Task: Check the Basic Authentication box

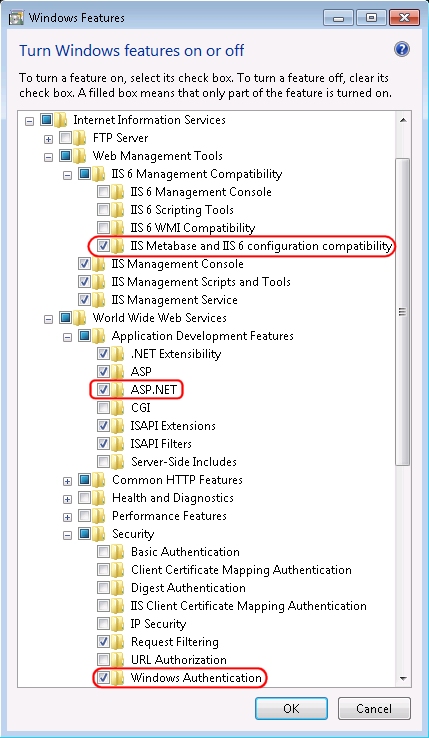Action: (x=104, y=552)
